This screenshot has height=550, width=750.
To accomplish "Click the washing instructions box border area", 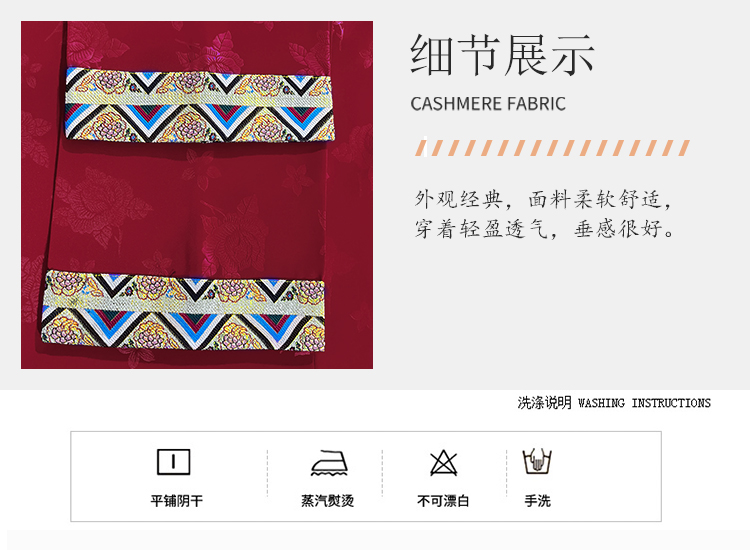I will point(366,476).
